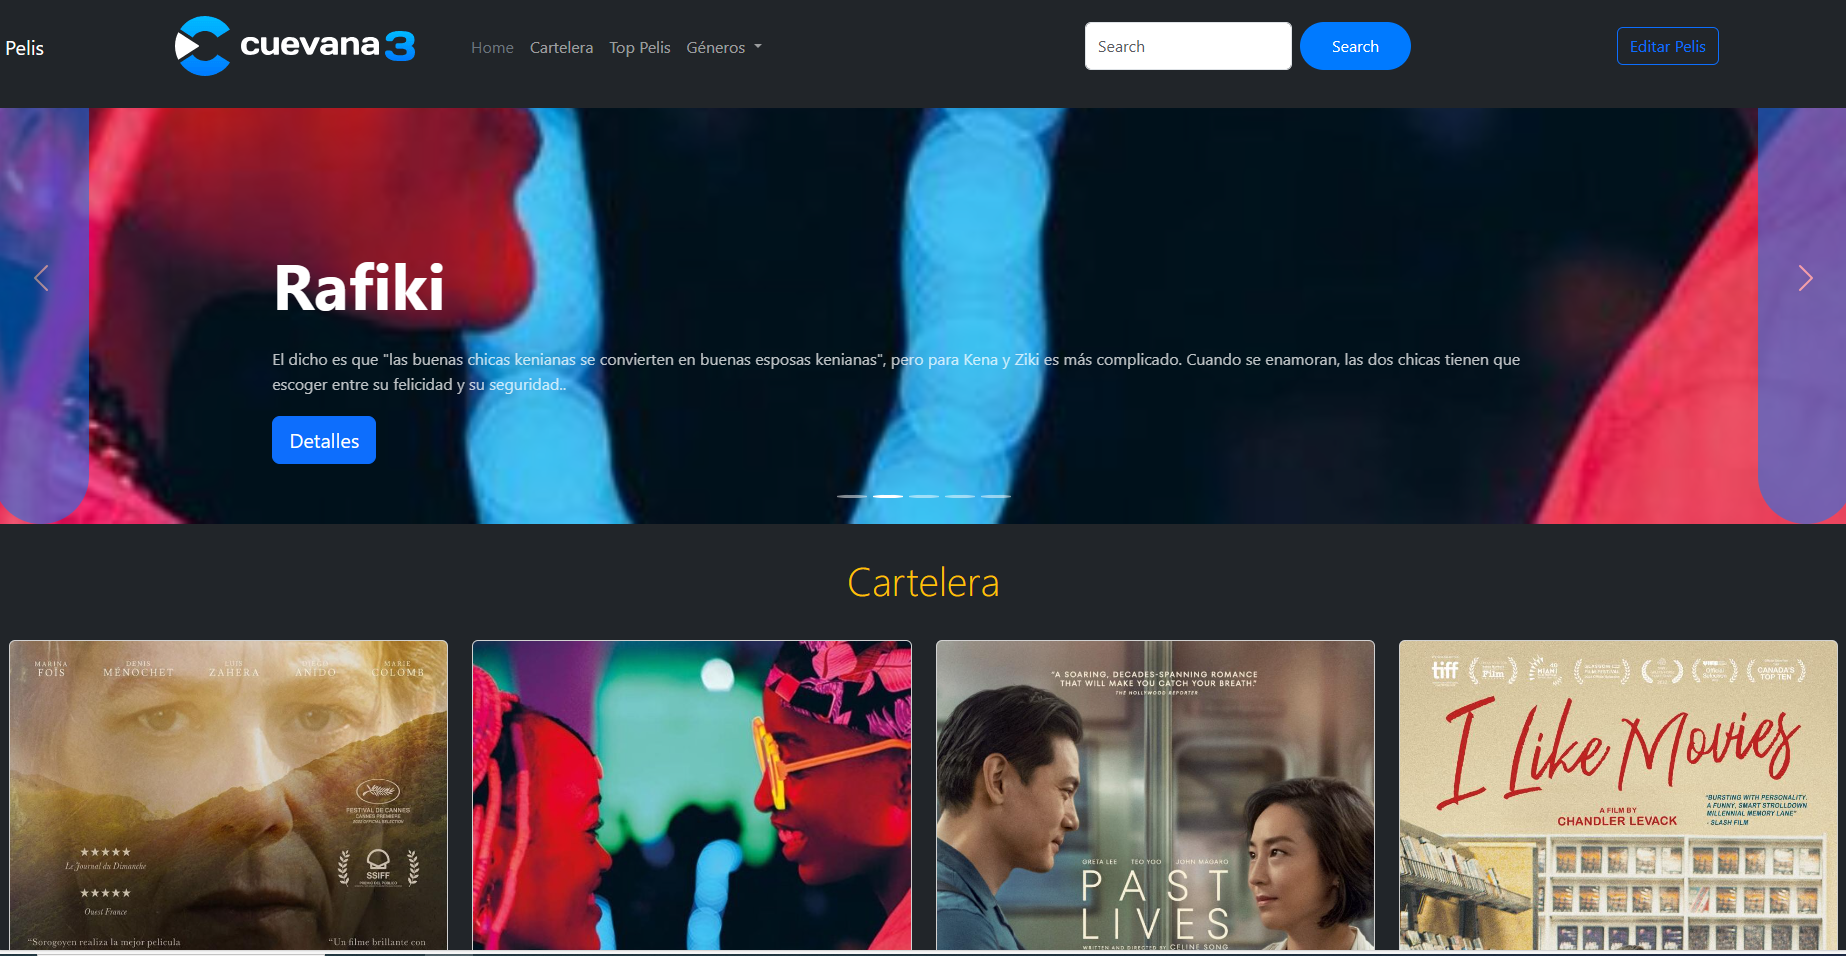
Task: Go to the previous carousel slide
Action: pyautogui.click(x=42, y=278)
